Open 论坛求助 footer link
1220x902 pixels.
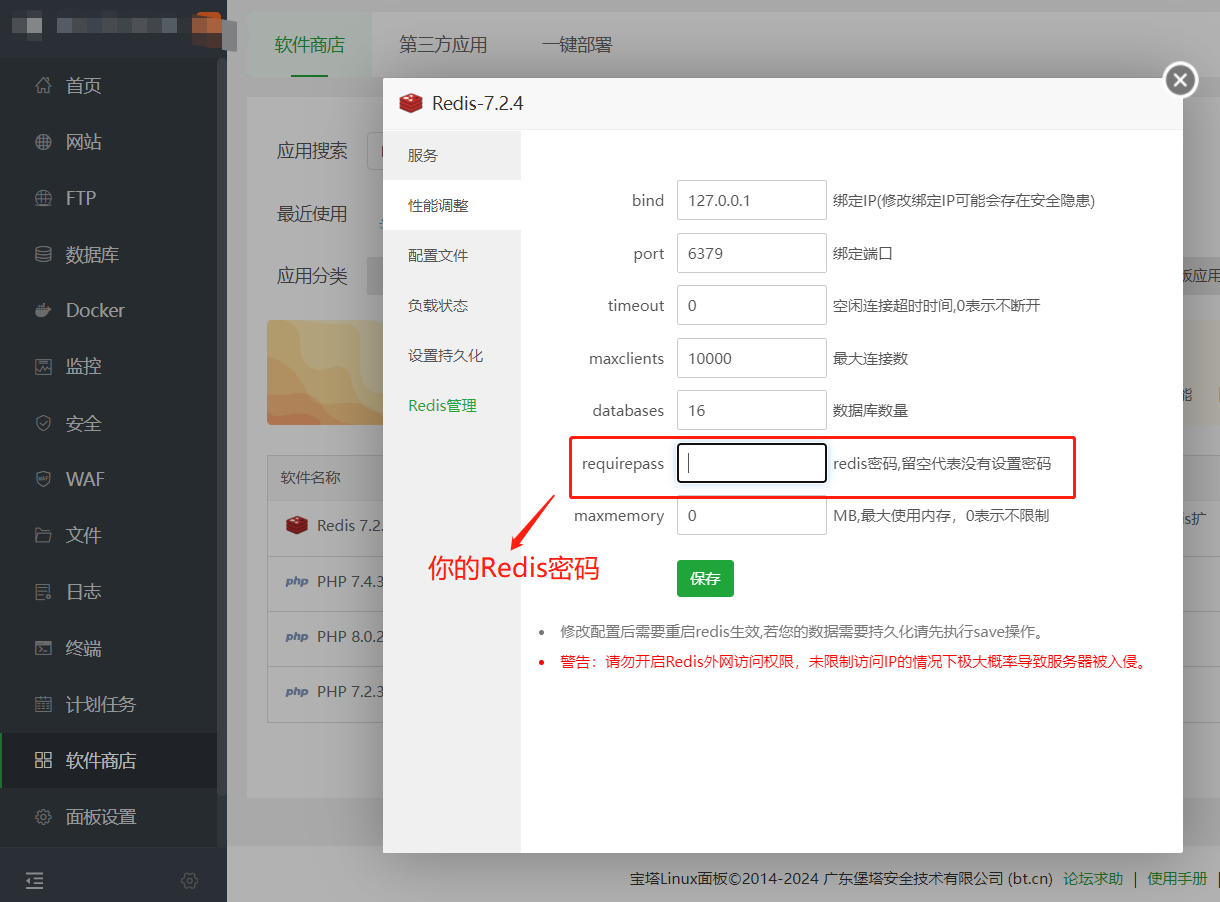pyautogui.click(x=1093, y=878)
